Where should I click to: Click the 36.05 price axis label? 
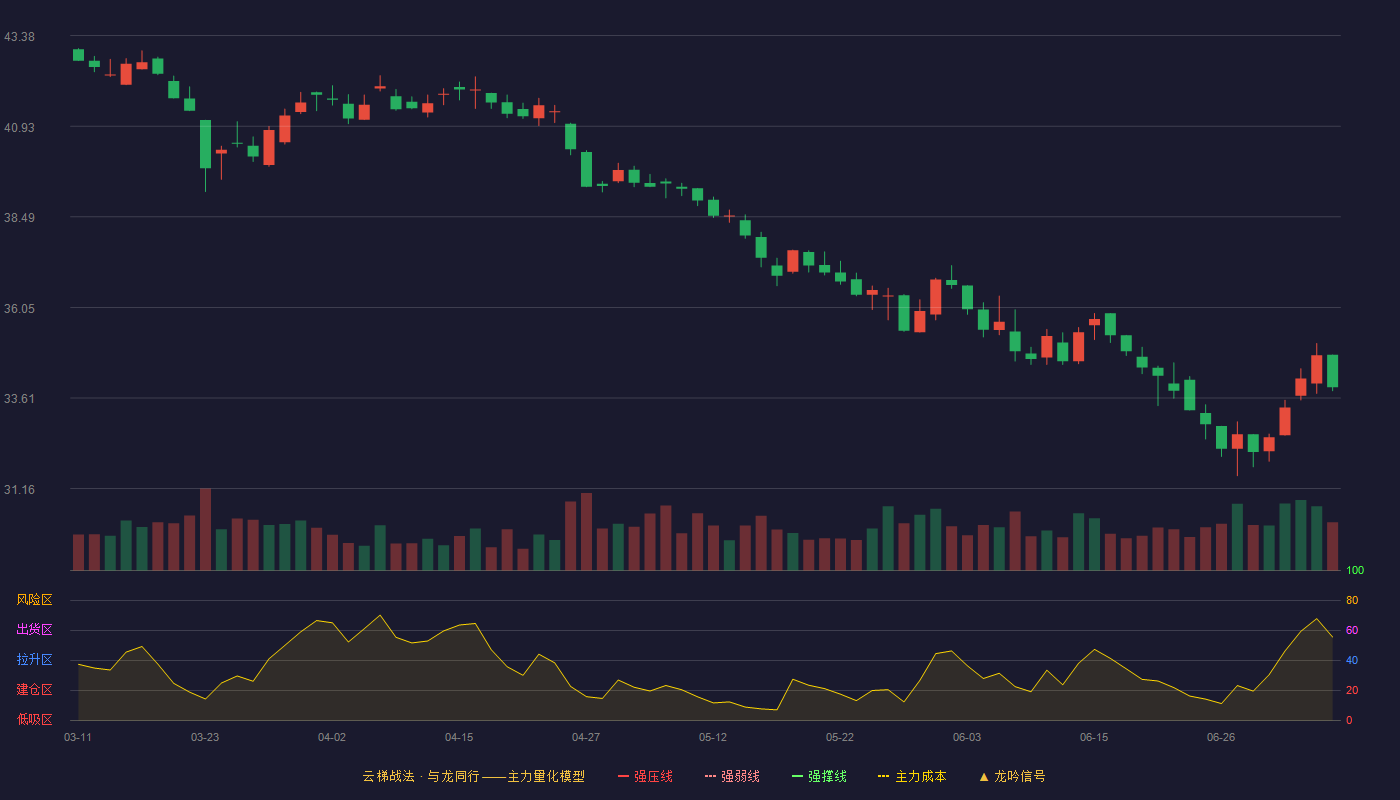(19, 308)
